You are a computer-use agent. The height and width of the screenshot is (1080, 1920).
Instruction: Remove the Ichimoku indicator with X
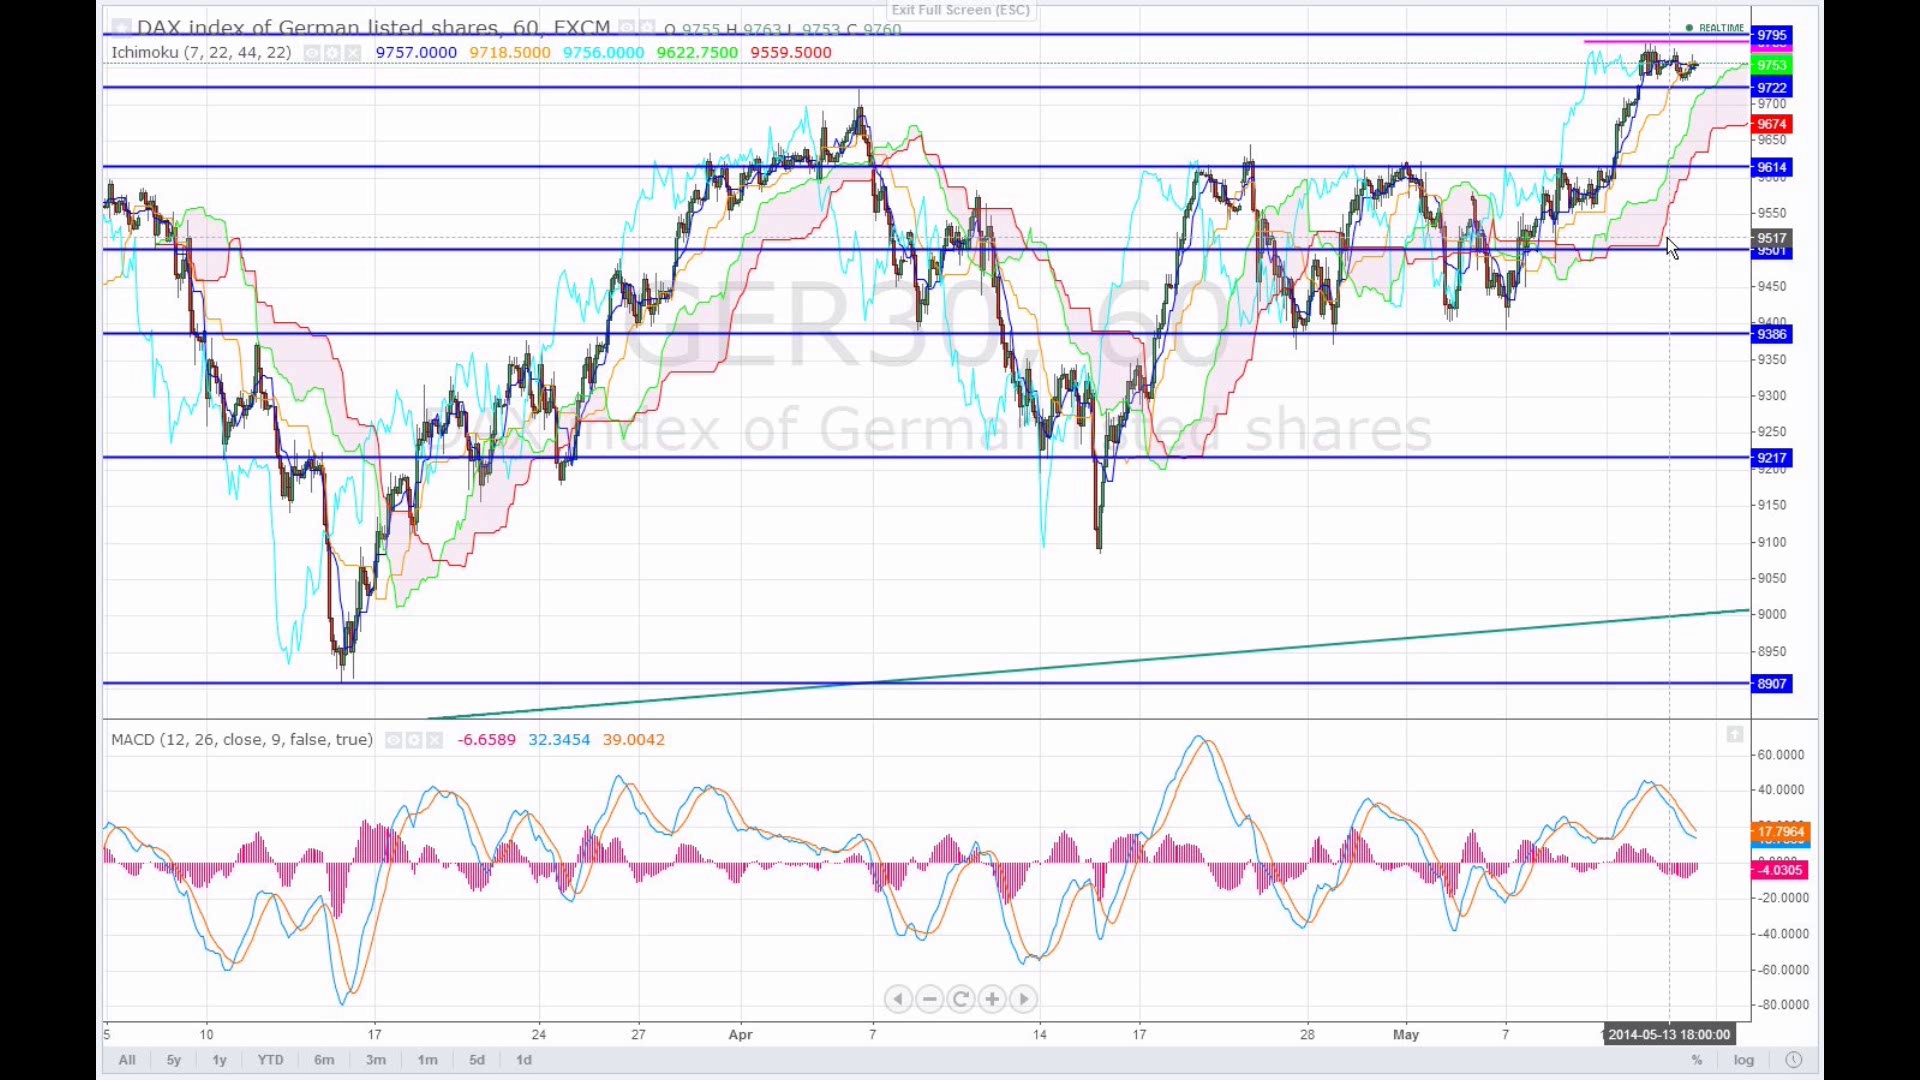tap(352, 53)
